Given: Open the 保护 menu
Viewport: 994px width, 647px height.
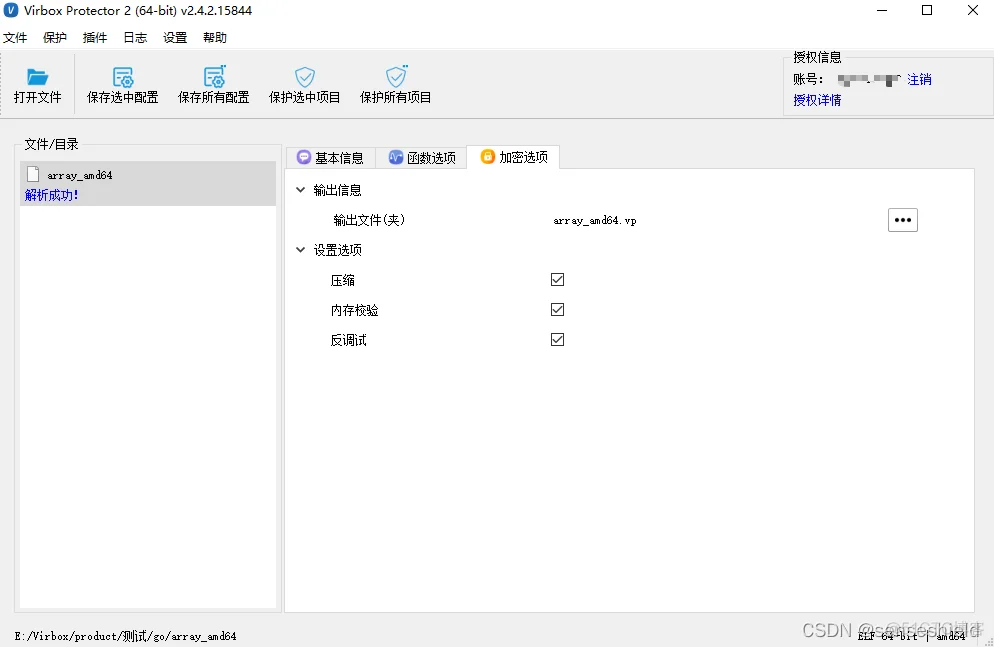Looking at the screenshot, I should click(55, 37).
